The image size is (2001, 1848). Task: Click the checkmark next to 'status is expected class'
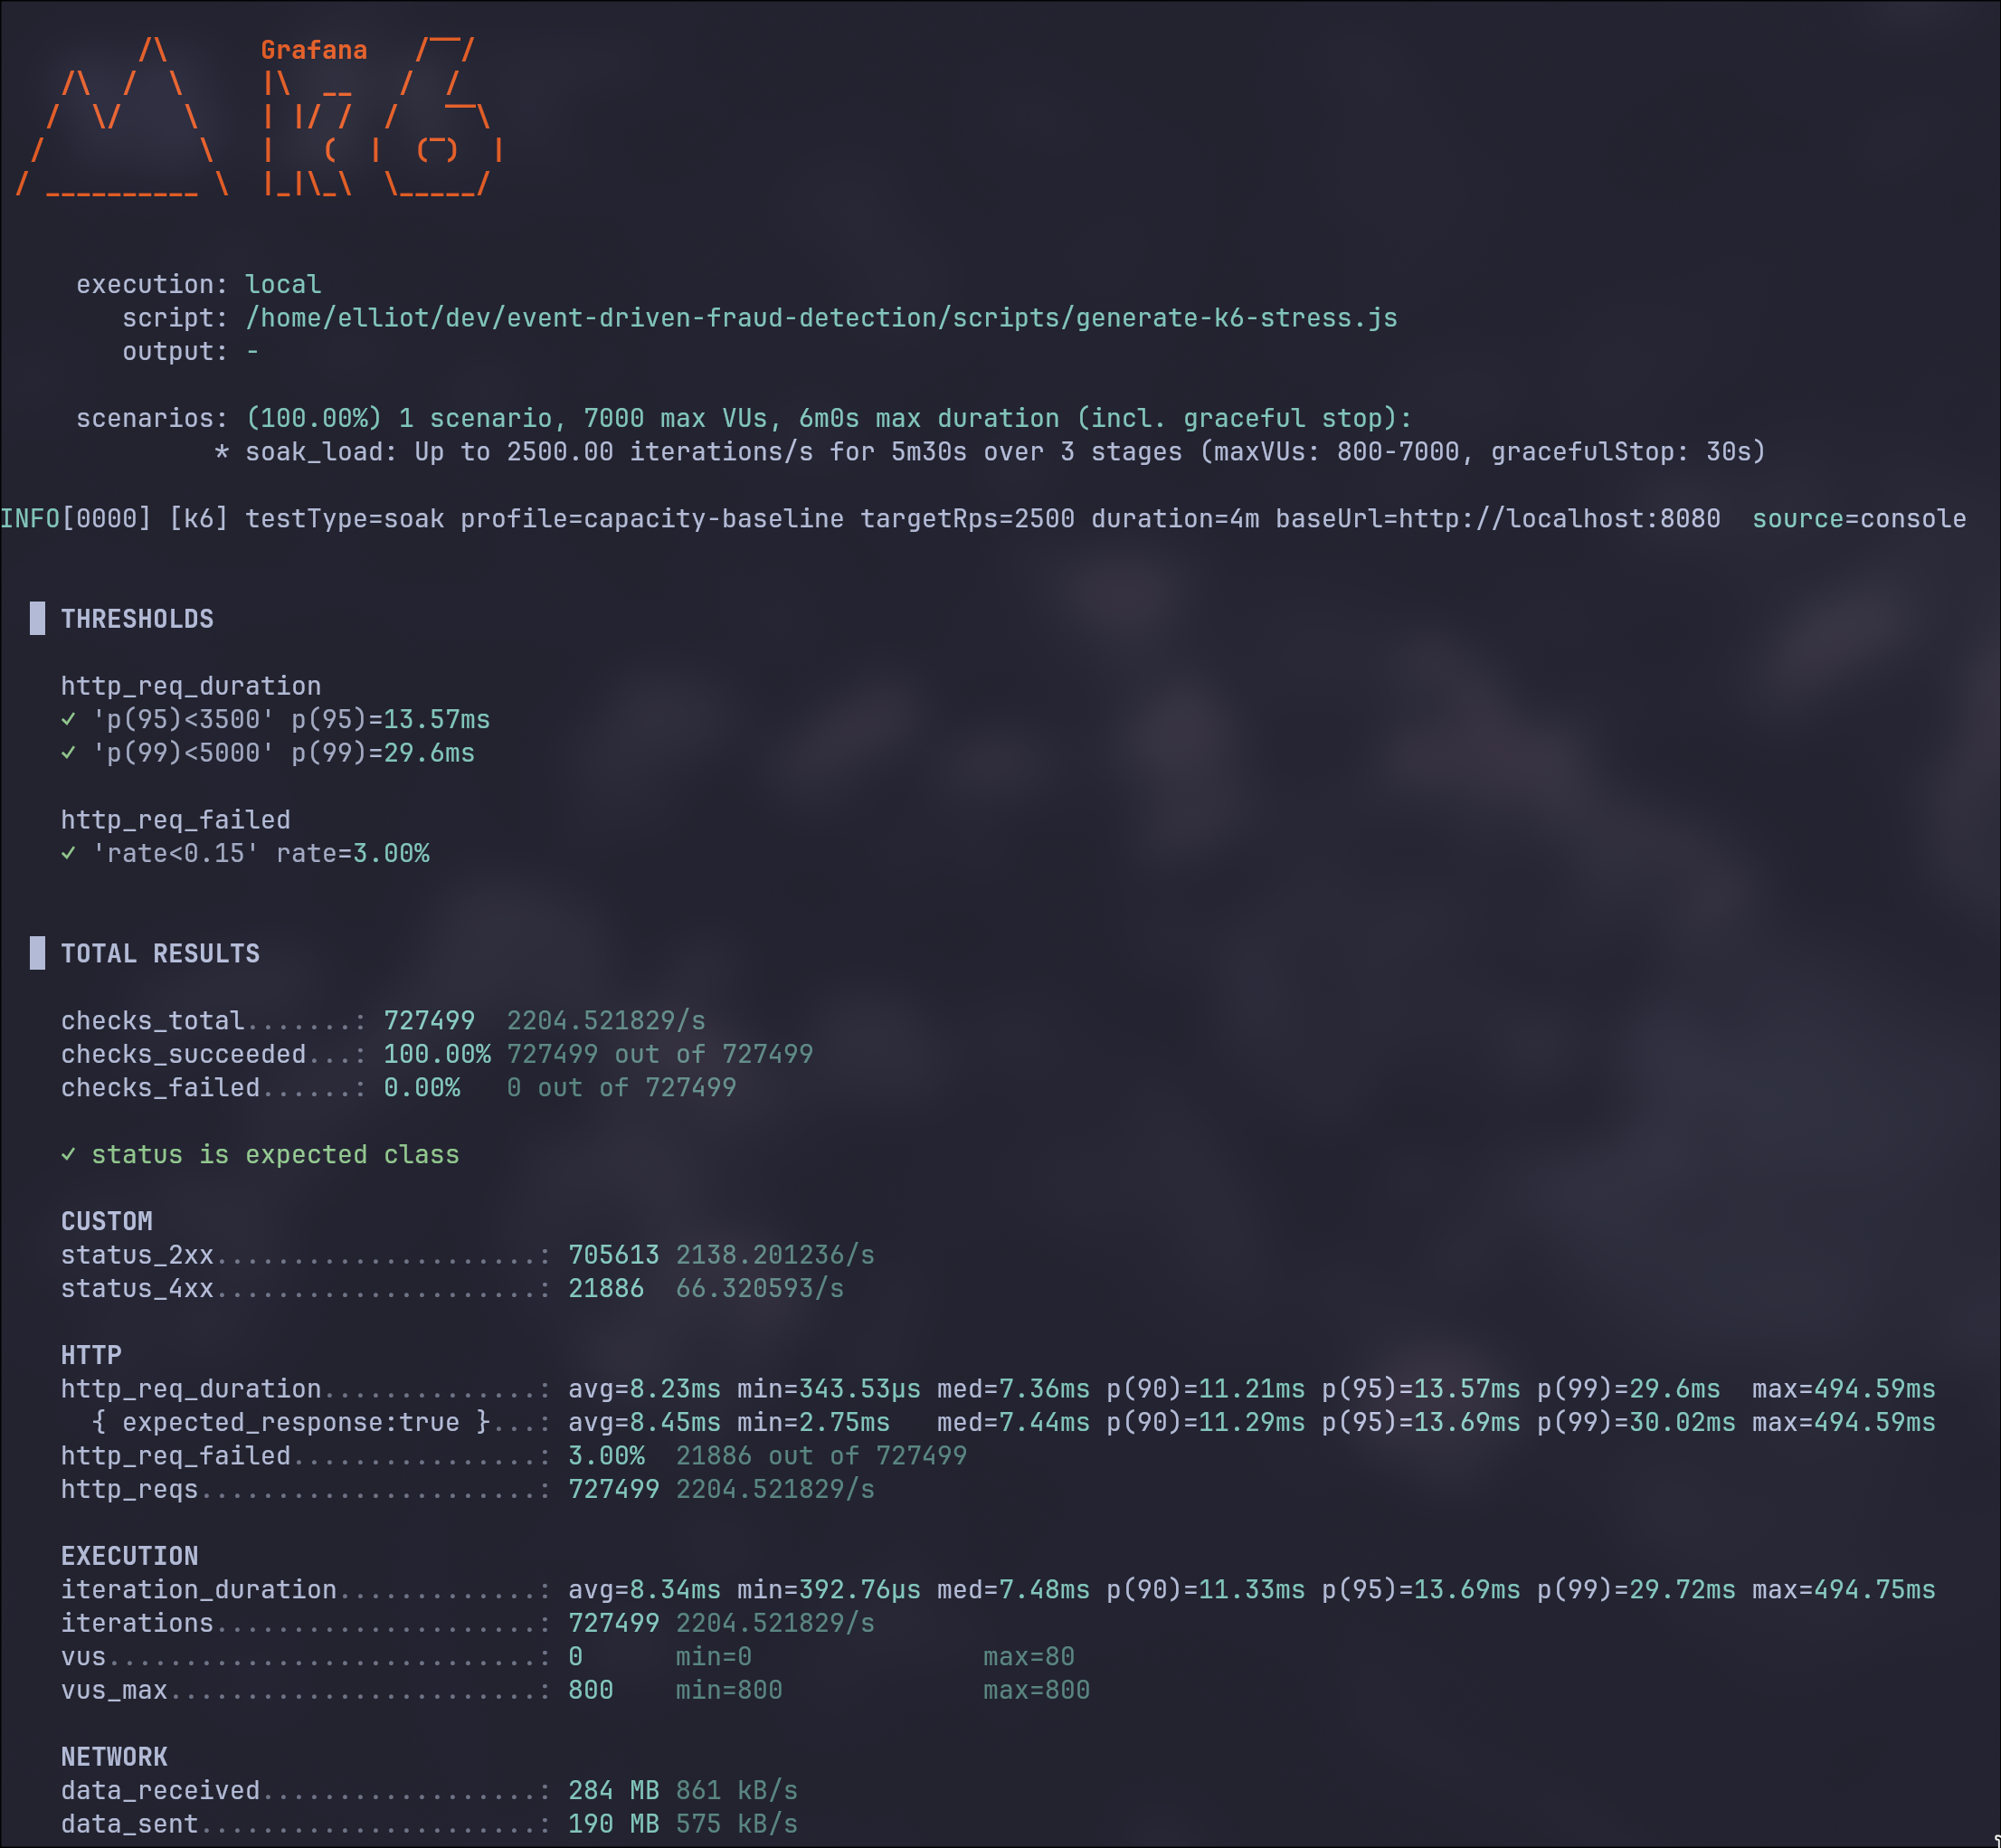[x=68, y=1154]
